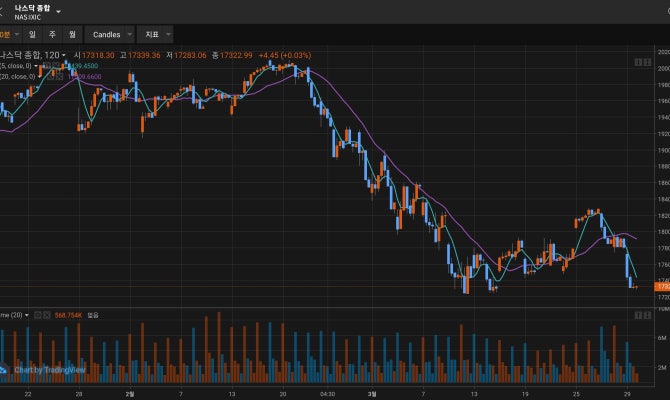The height and width of the screenshot is (400, 670).
Task: Click the 3월 marker on the time axis
Action: click(372, 394)
